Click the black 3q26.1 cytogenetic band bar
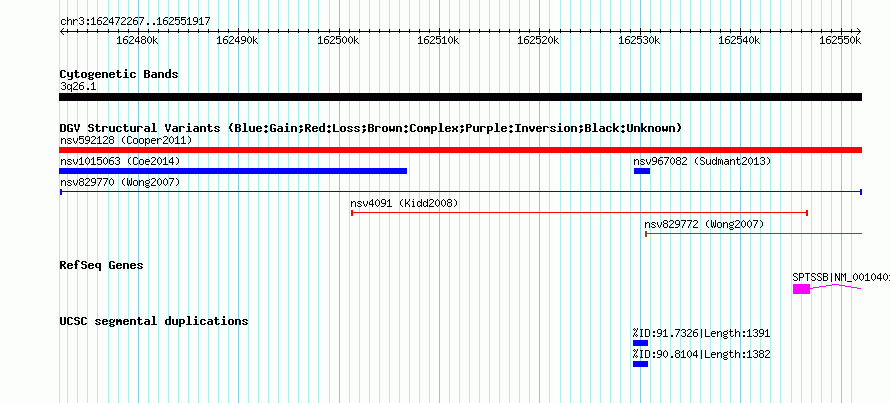The width and height of the screenshot is (890, 403). (x=460, y=97)
